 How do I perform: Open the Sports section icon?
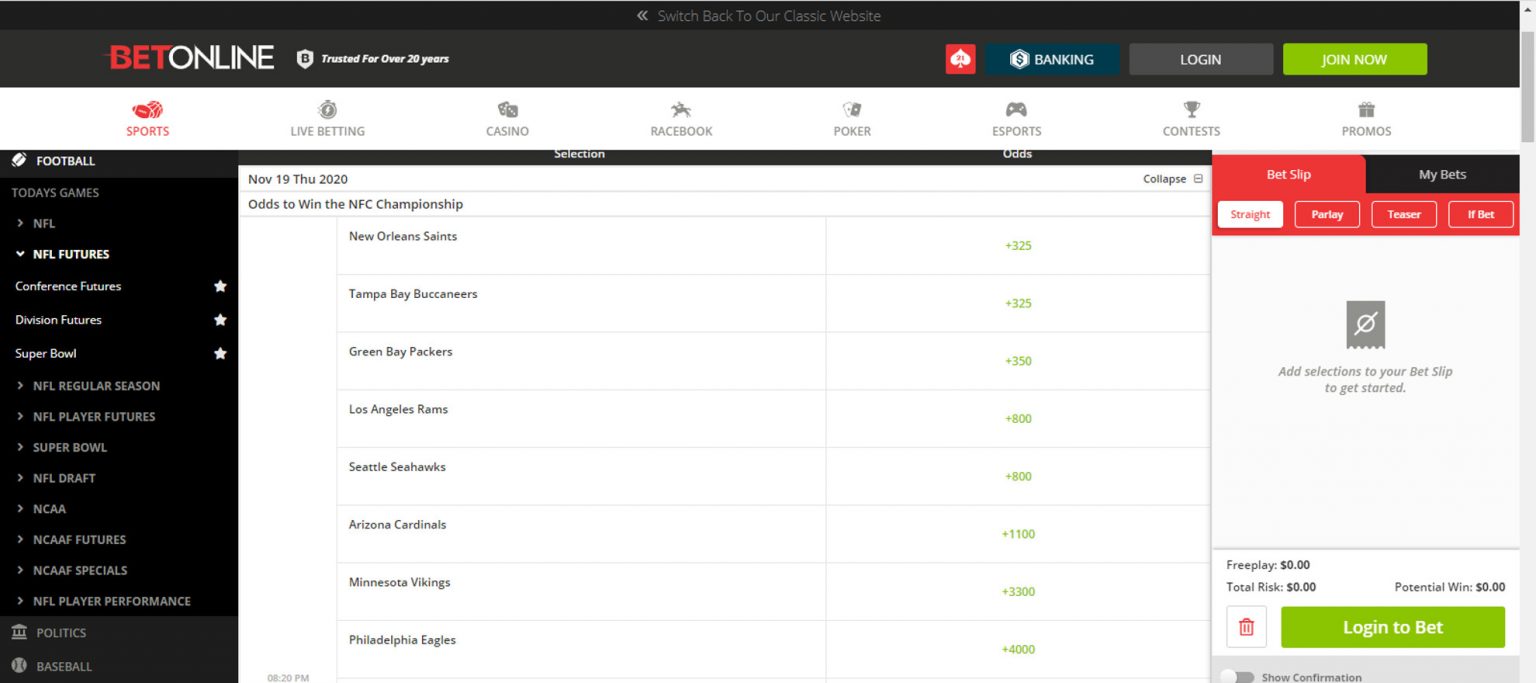point(147,110)
